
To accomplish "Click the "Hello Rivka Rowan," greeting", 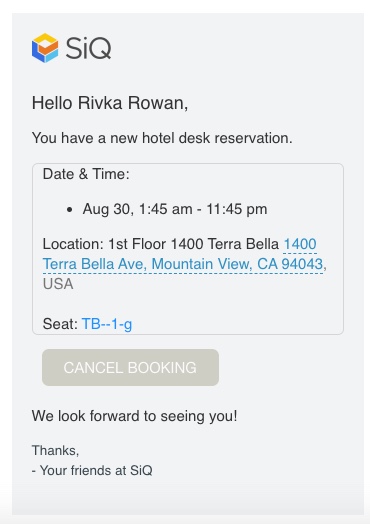I will click(x=110, y=103).
